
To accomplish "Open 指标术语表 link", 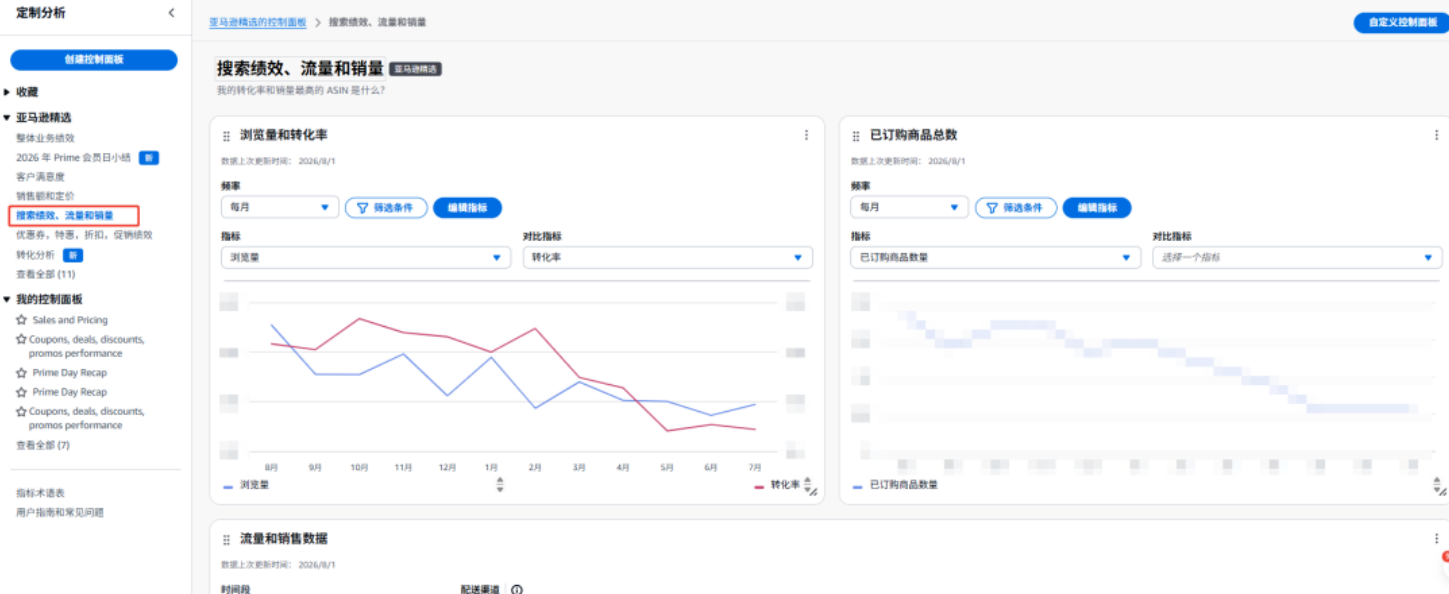I will pyautogui.click(x=40, y=493).
